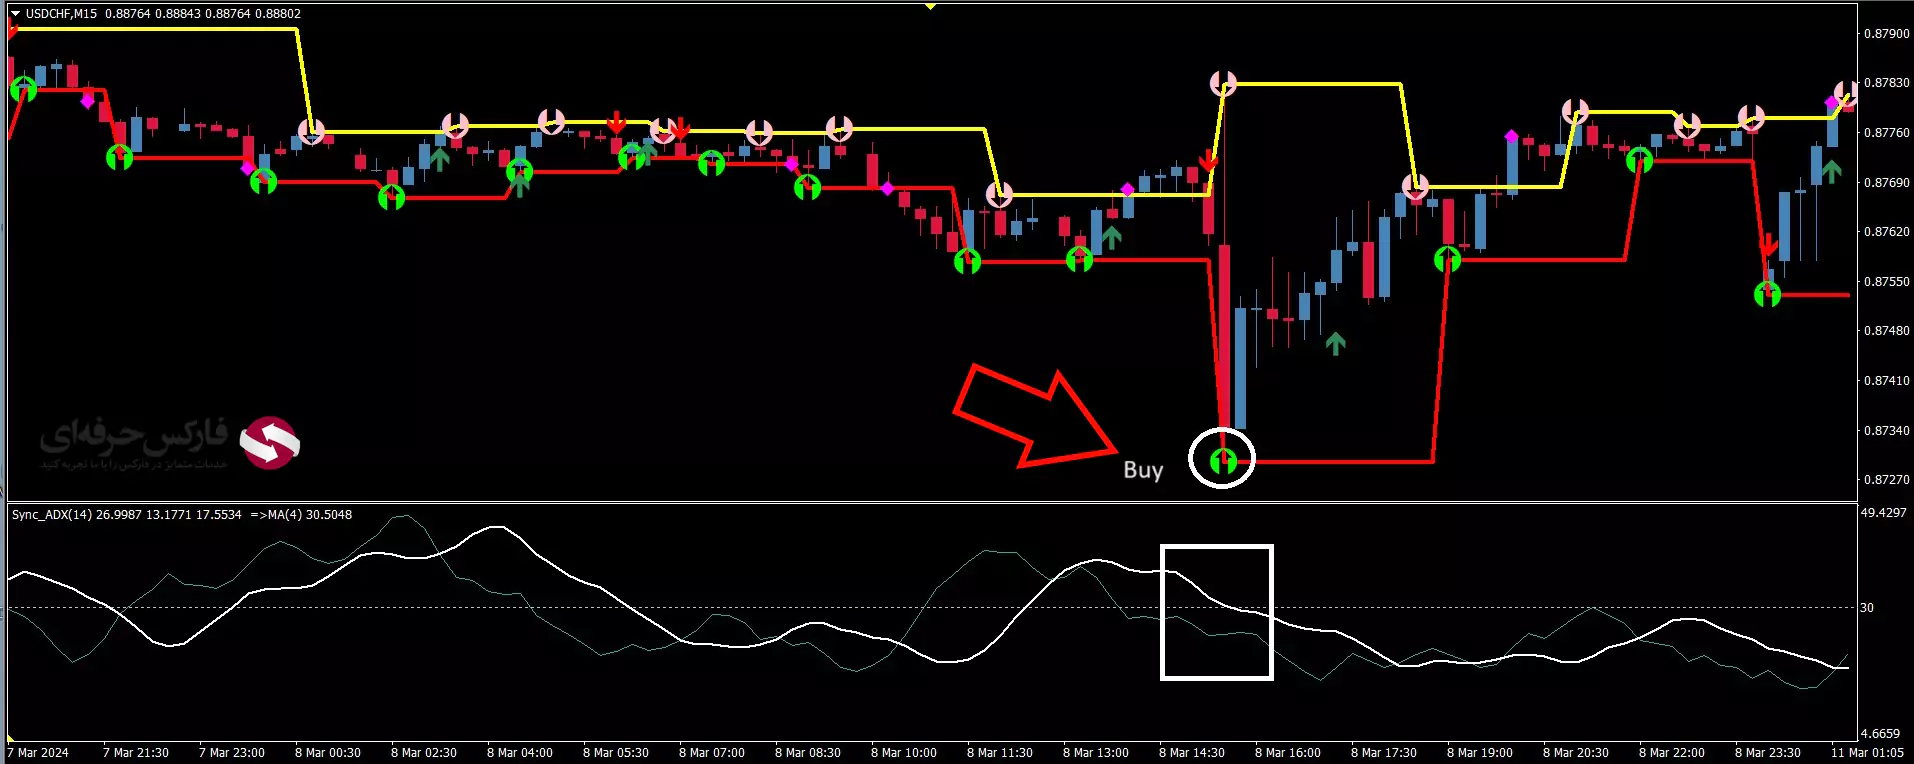Click the 8 Mar 11:30 time label
The height and width of the screenshot is (764, 1914).
point(1000,753)
